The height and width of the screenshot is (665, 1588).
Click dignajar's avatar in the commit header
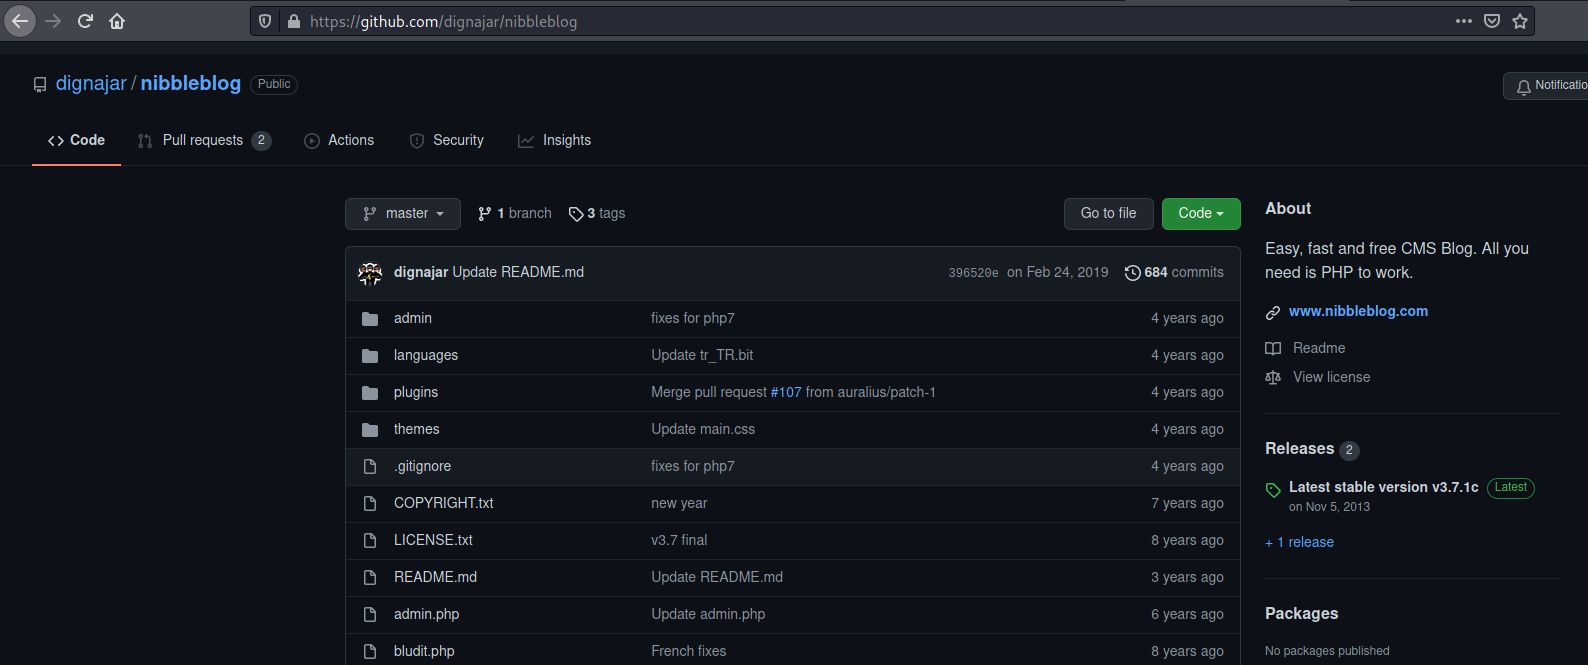pos(370,273)
